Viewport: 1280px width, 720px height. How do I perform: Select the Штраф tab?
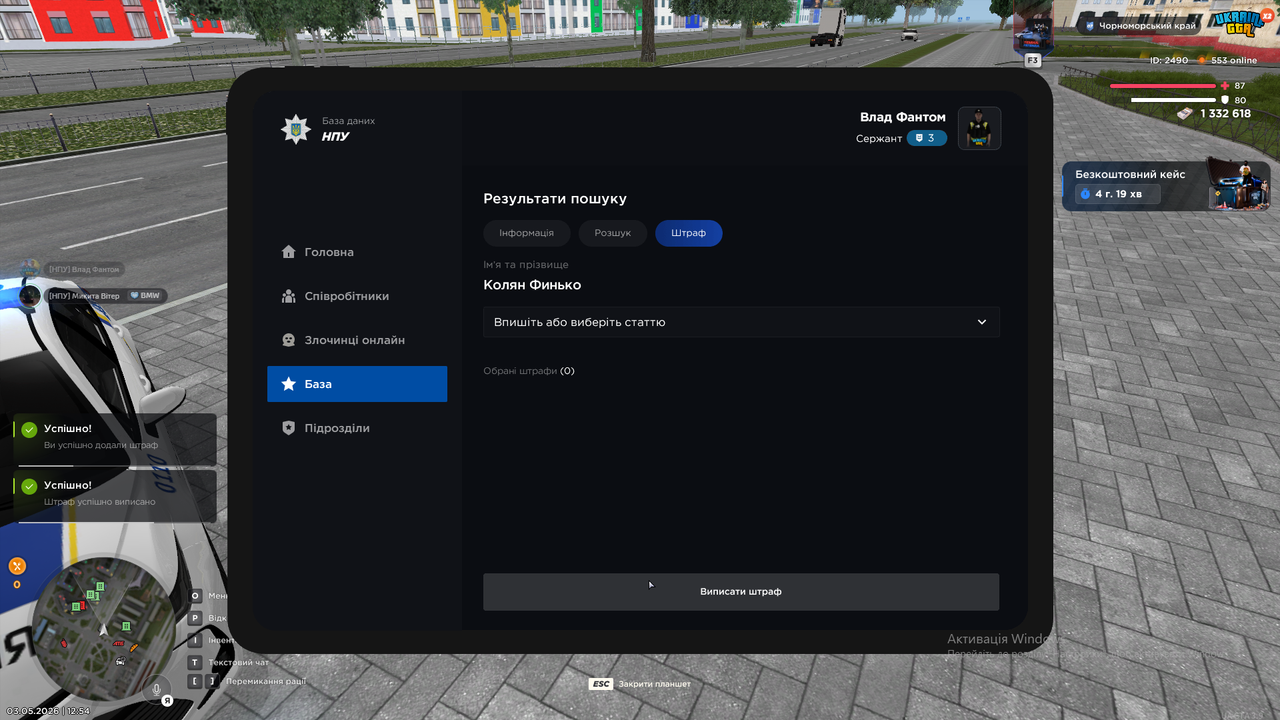pyautogui.click(x=689, y=233)
